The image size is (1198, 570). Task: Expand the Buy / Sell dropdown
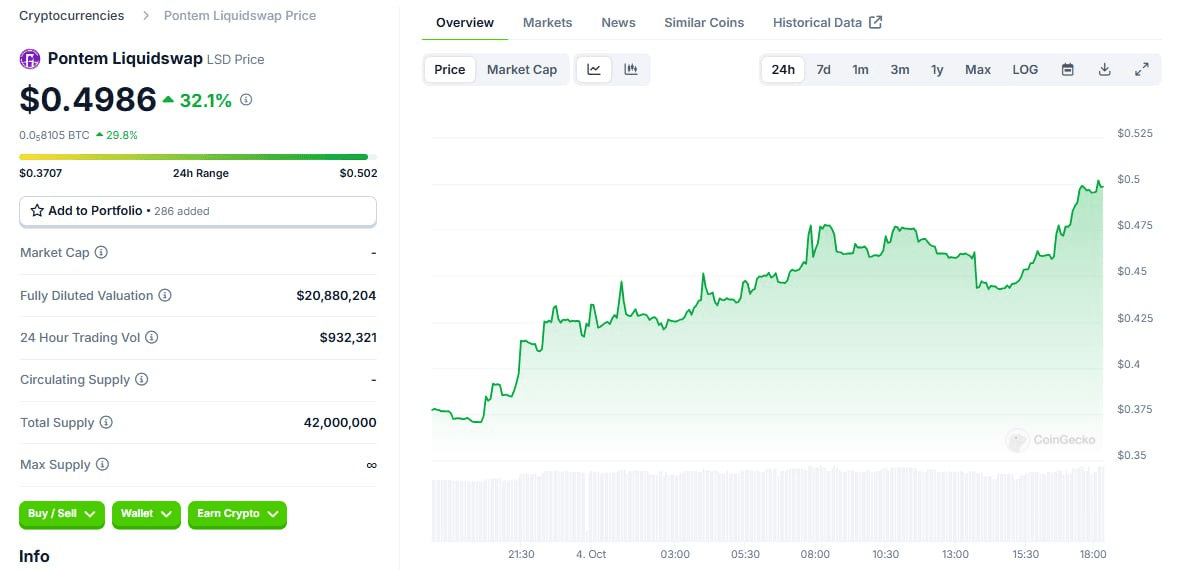click(x=62, y=514)
